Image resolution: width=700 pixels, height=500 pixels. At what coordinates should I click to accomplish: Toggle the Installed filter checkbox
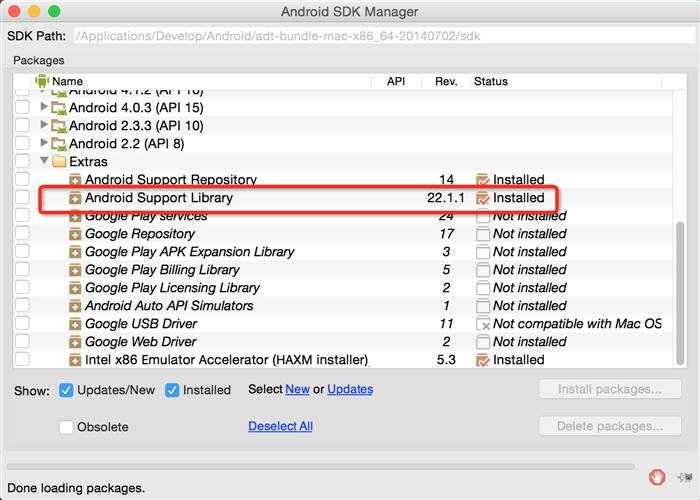point(172,390)
